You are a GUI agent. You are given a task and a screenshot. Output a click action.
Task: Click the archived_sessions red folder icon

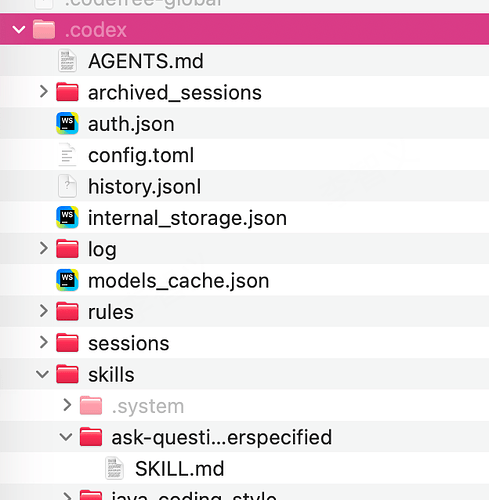(67, 92)
